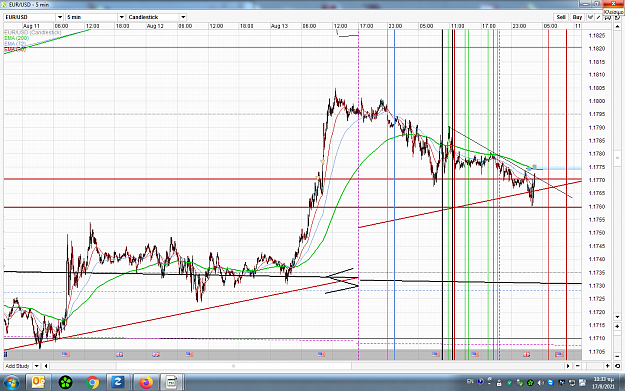Click the EMA (72) legend label
625x391 pixels.
coord(15,43)
